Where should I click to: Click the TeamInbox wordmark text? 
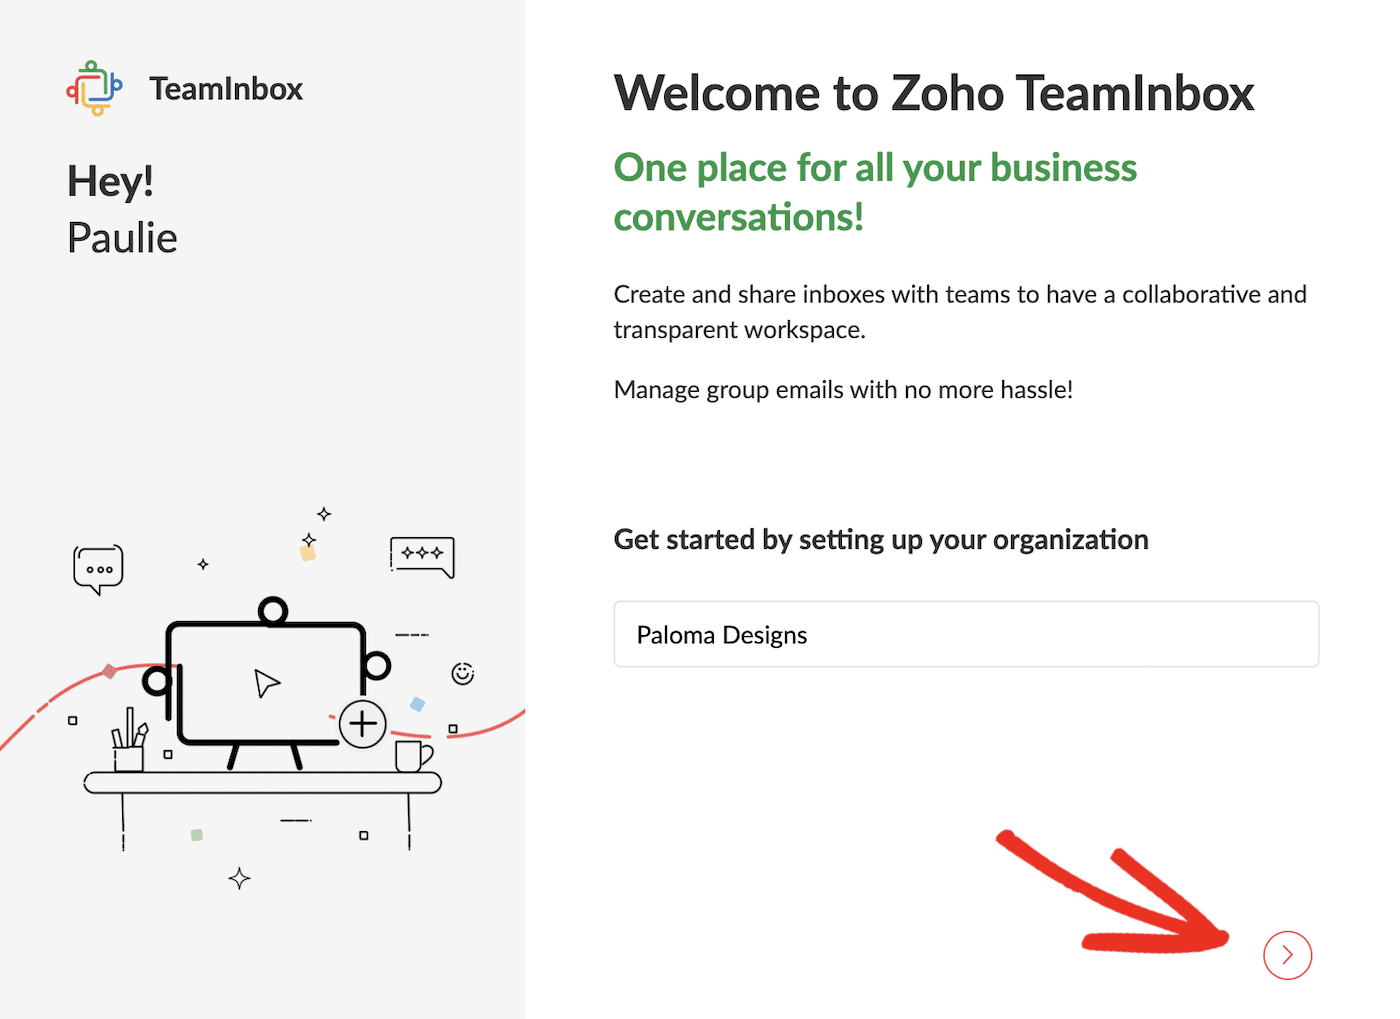[225, 88]
